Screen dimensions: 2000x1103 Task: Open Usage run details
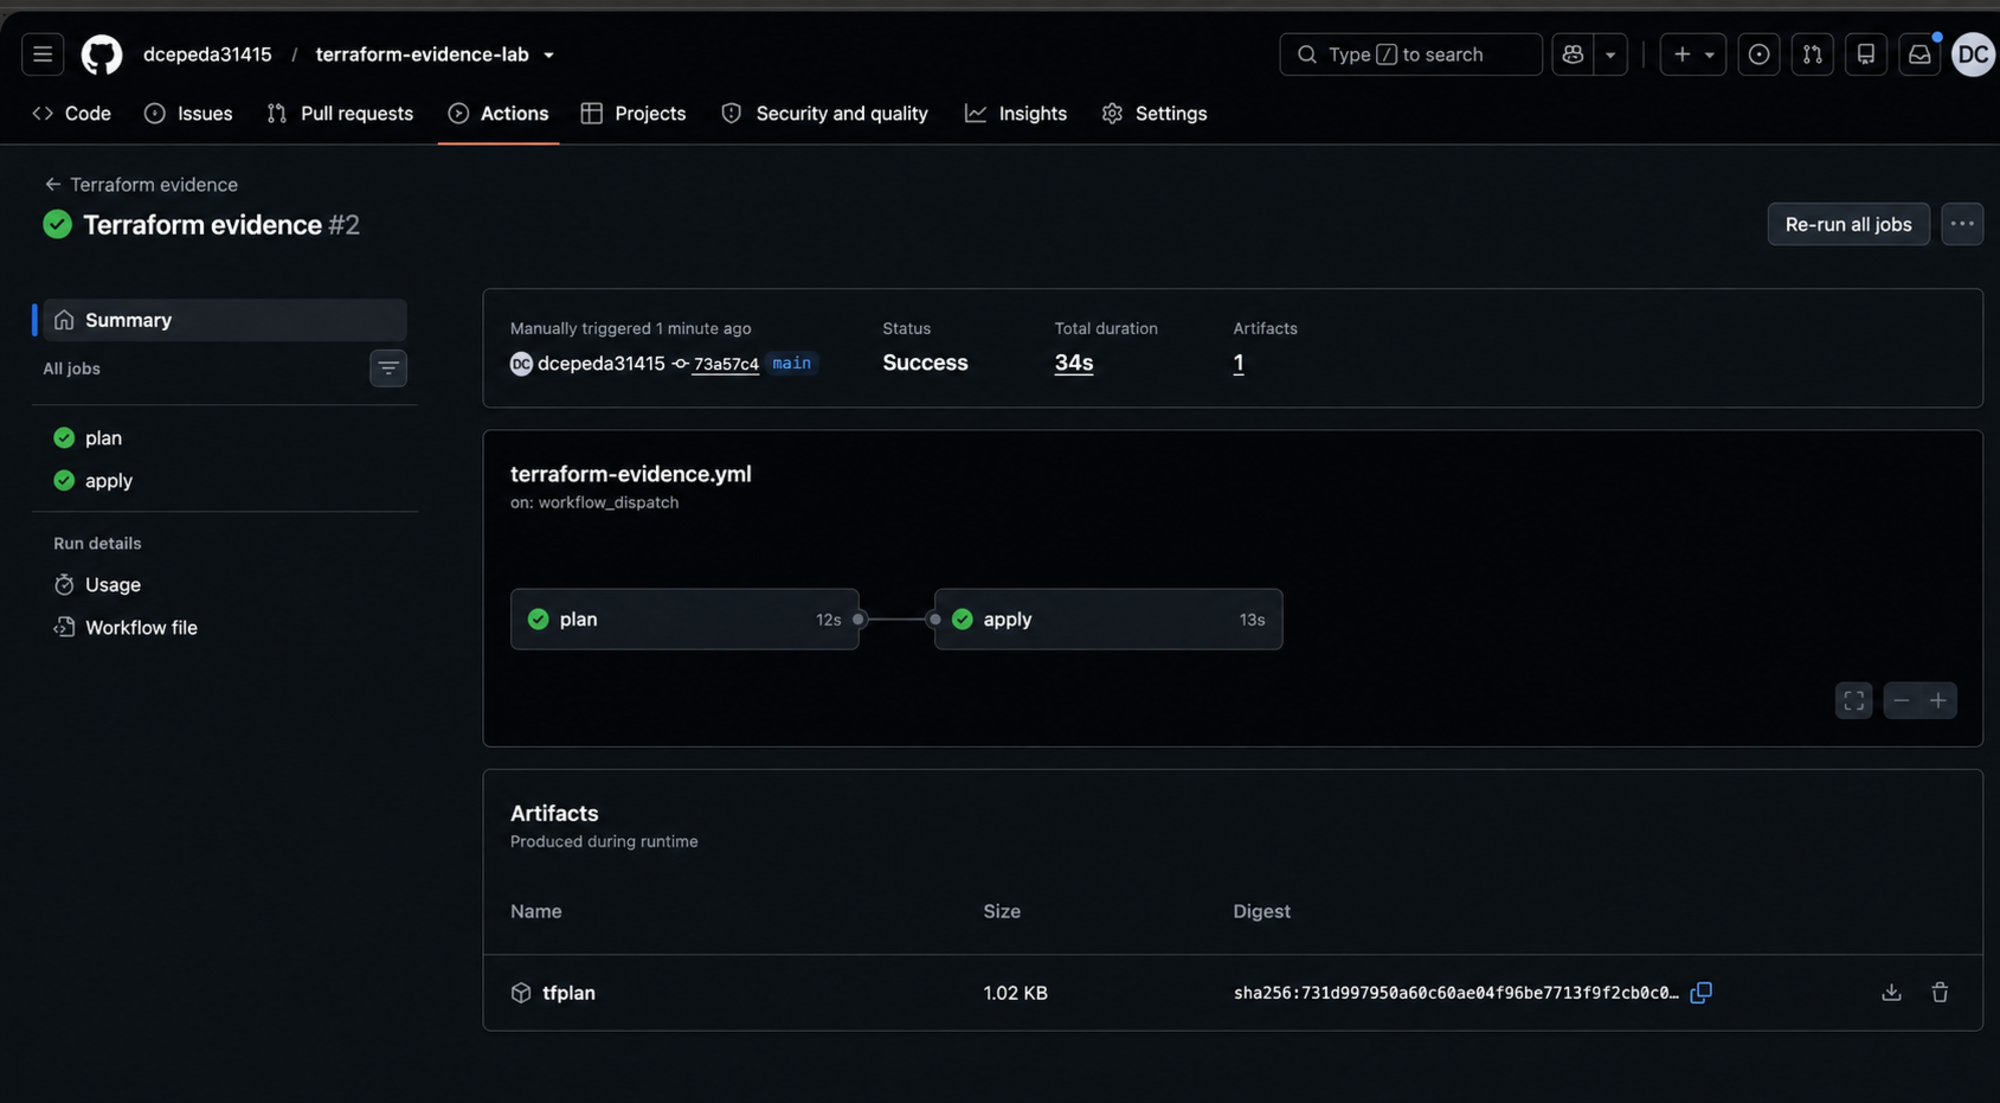(225, 585)
